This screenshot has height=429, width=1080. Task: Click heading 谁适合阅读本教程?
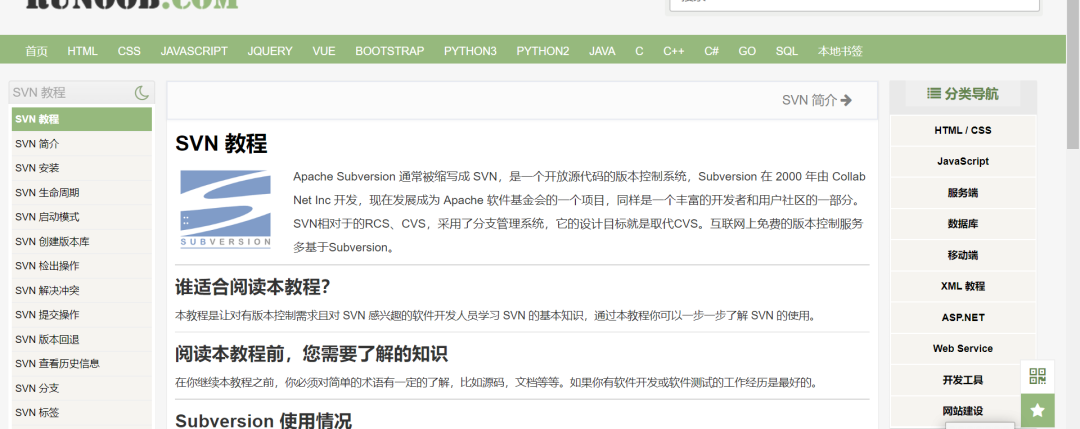(253, 287)
